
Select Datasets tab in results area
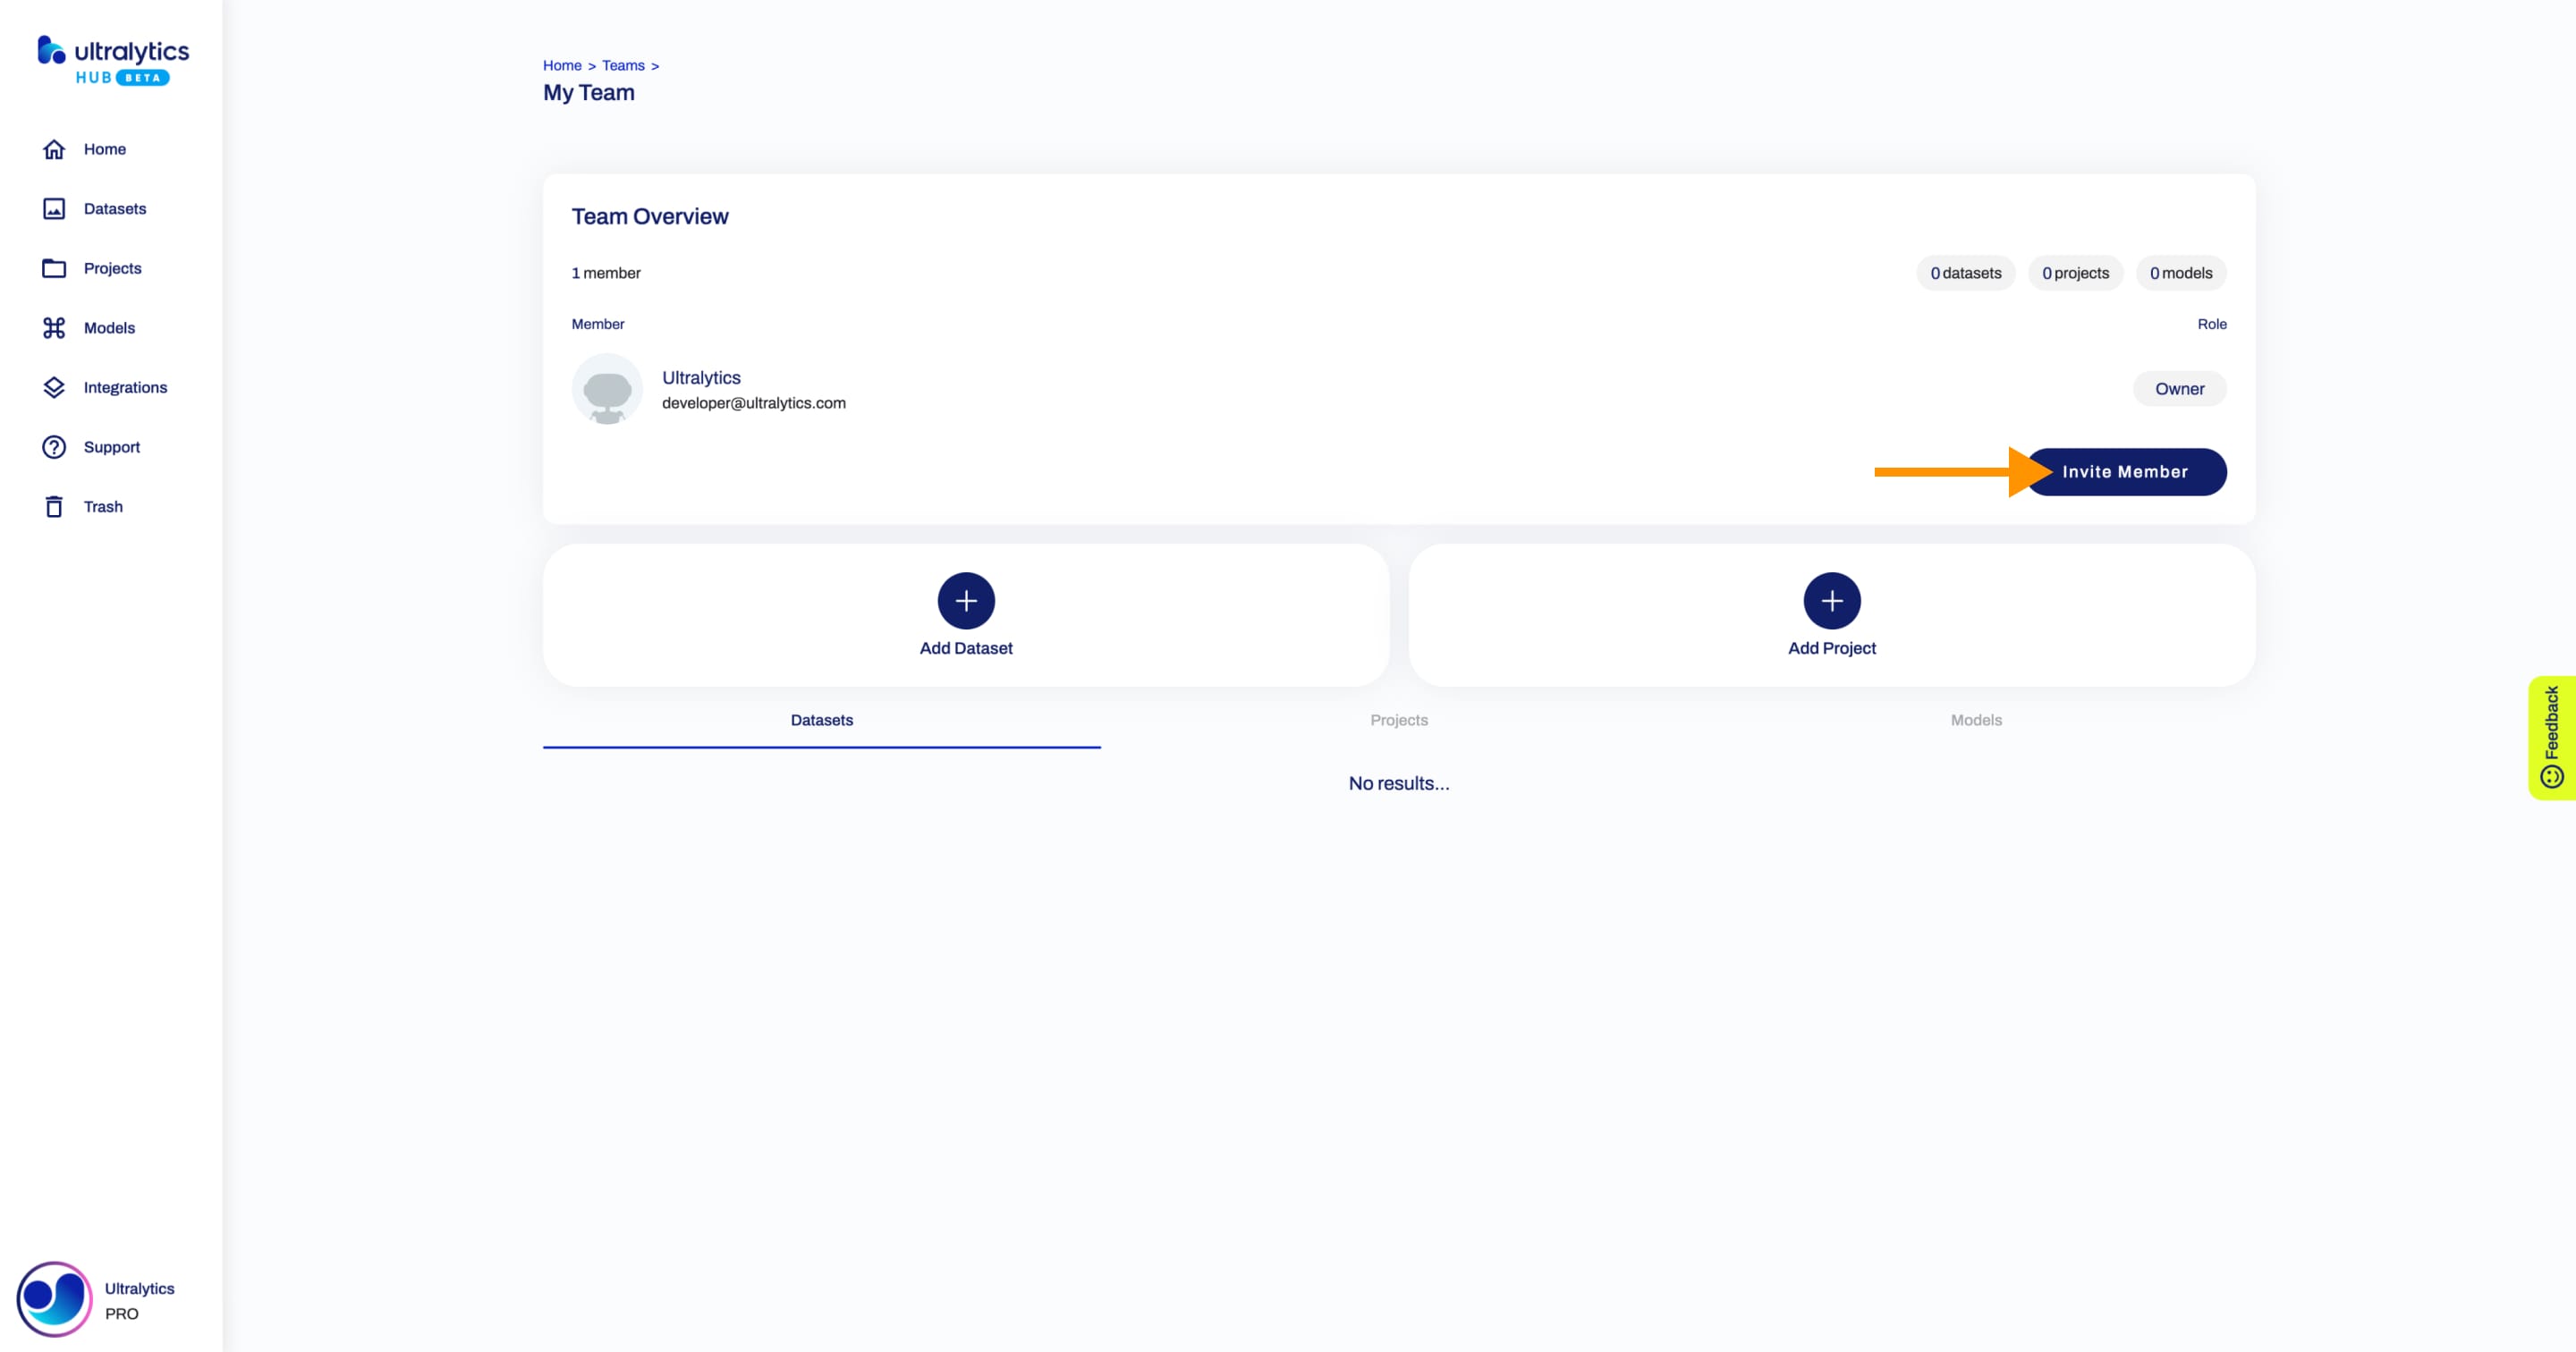point(823,719)
